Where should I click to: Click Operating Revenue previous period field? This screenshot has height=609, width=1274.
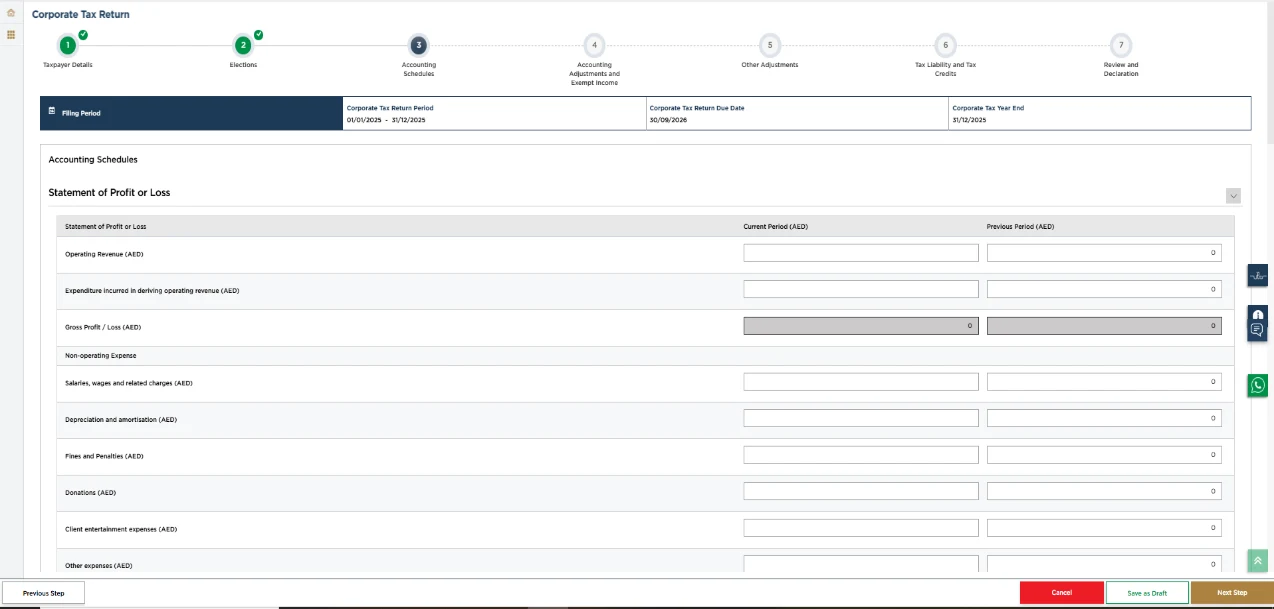click(x=1104, y=253)
